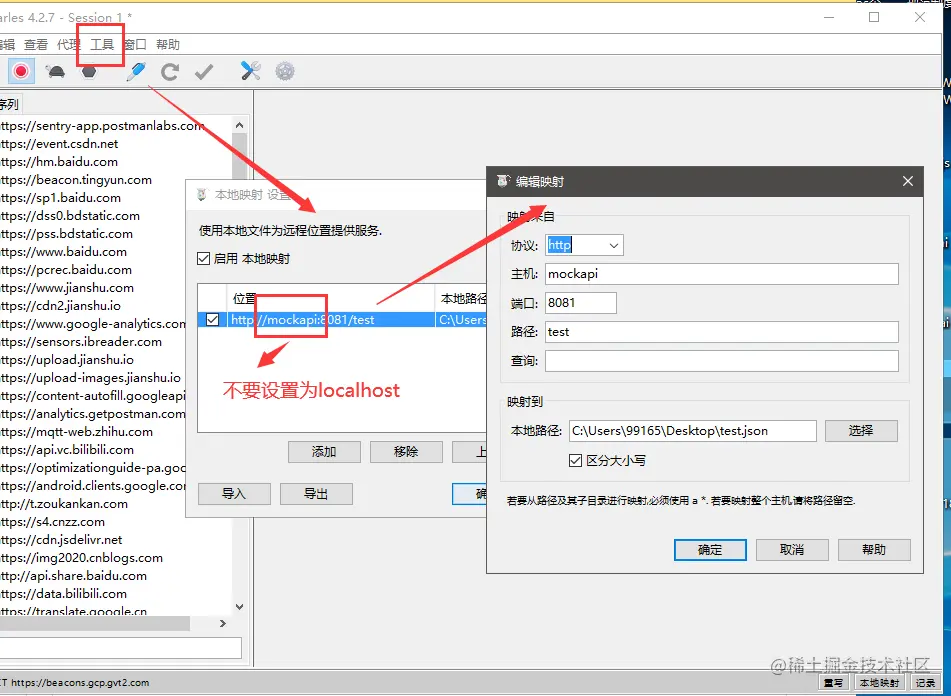Click the 本地映射 status bar button
Image resolution: width=951 pixels, height=696 pixels.
click(879, 683)
